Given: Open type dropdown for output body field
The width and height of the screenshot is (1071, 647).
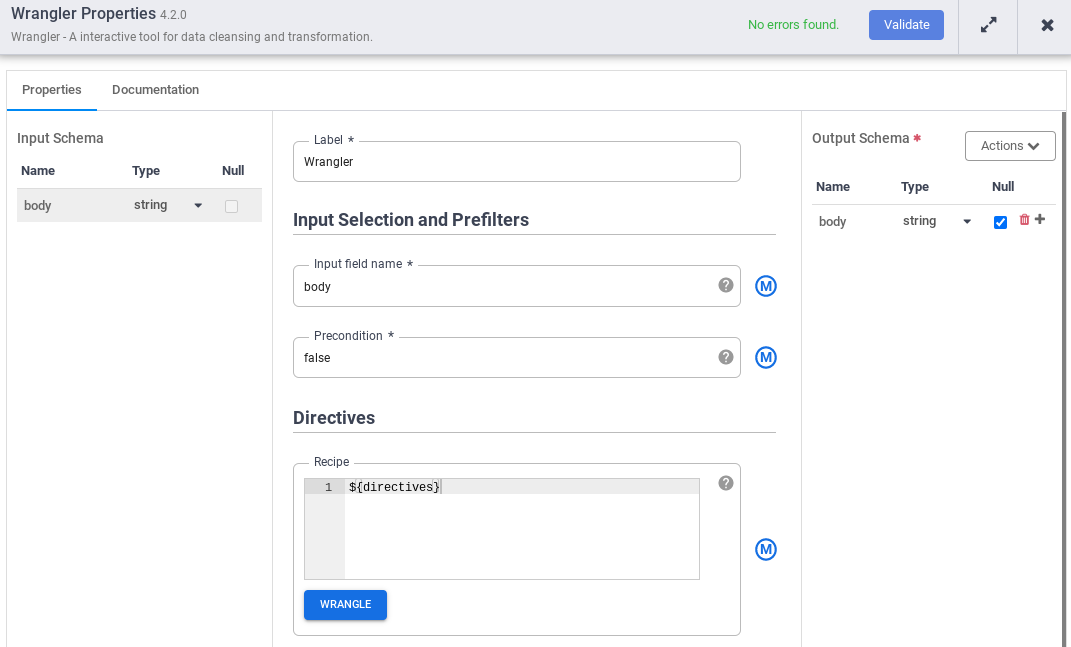Looking at the screenshot, I should point(967,222).
